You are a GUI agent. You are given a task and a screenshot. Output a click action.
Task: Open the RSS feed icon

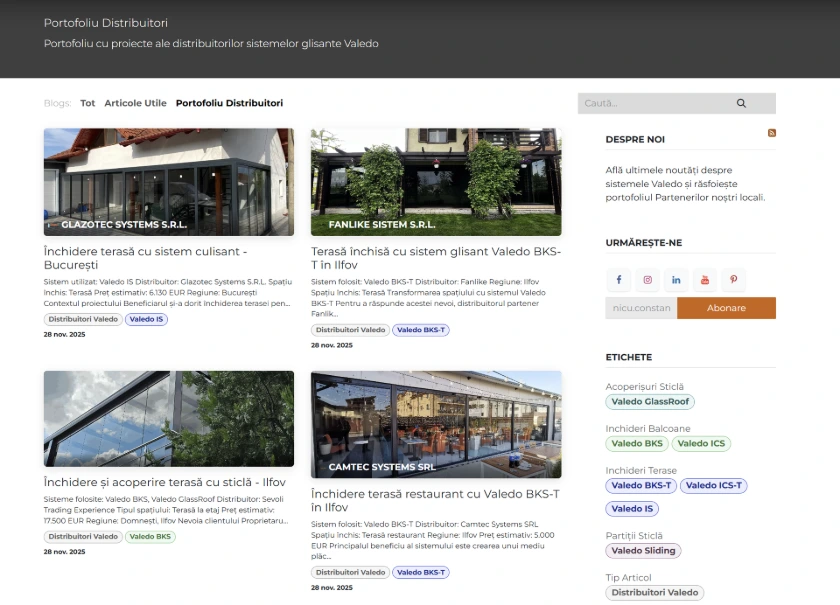pos(771,133)
